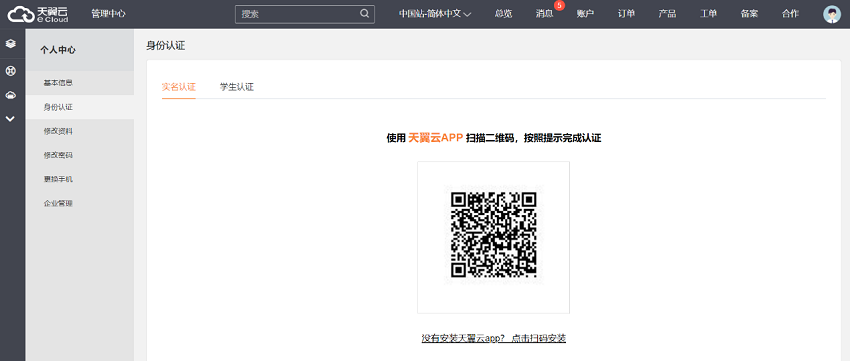The width and height of the screenshot is (850, 361).
Task: Open 管理中心 in the top bar
Action: pyautogui.click(x=108, y=14)
